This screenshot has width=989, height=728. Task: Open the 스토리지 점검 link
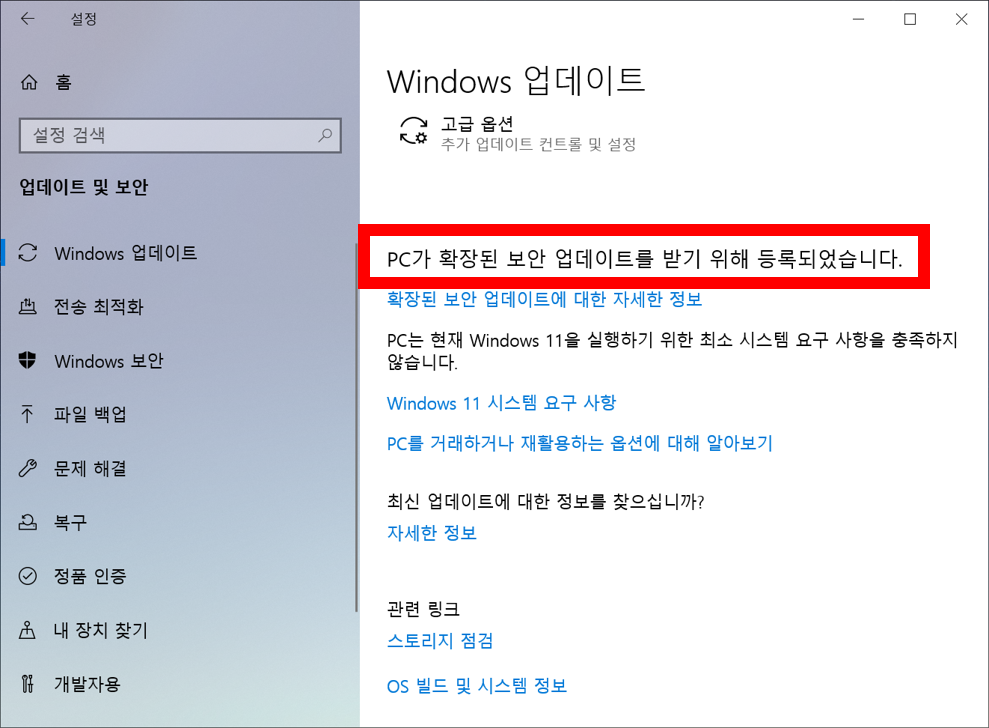[x=439, y=640]
